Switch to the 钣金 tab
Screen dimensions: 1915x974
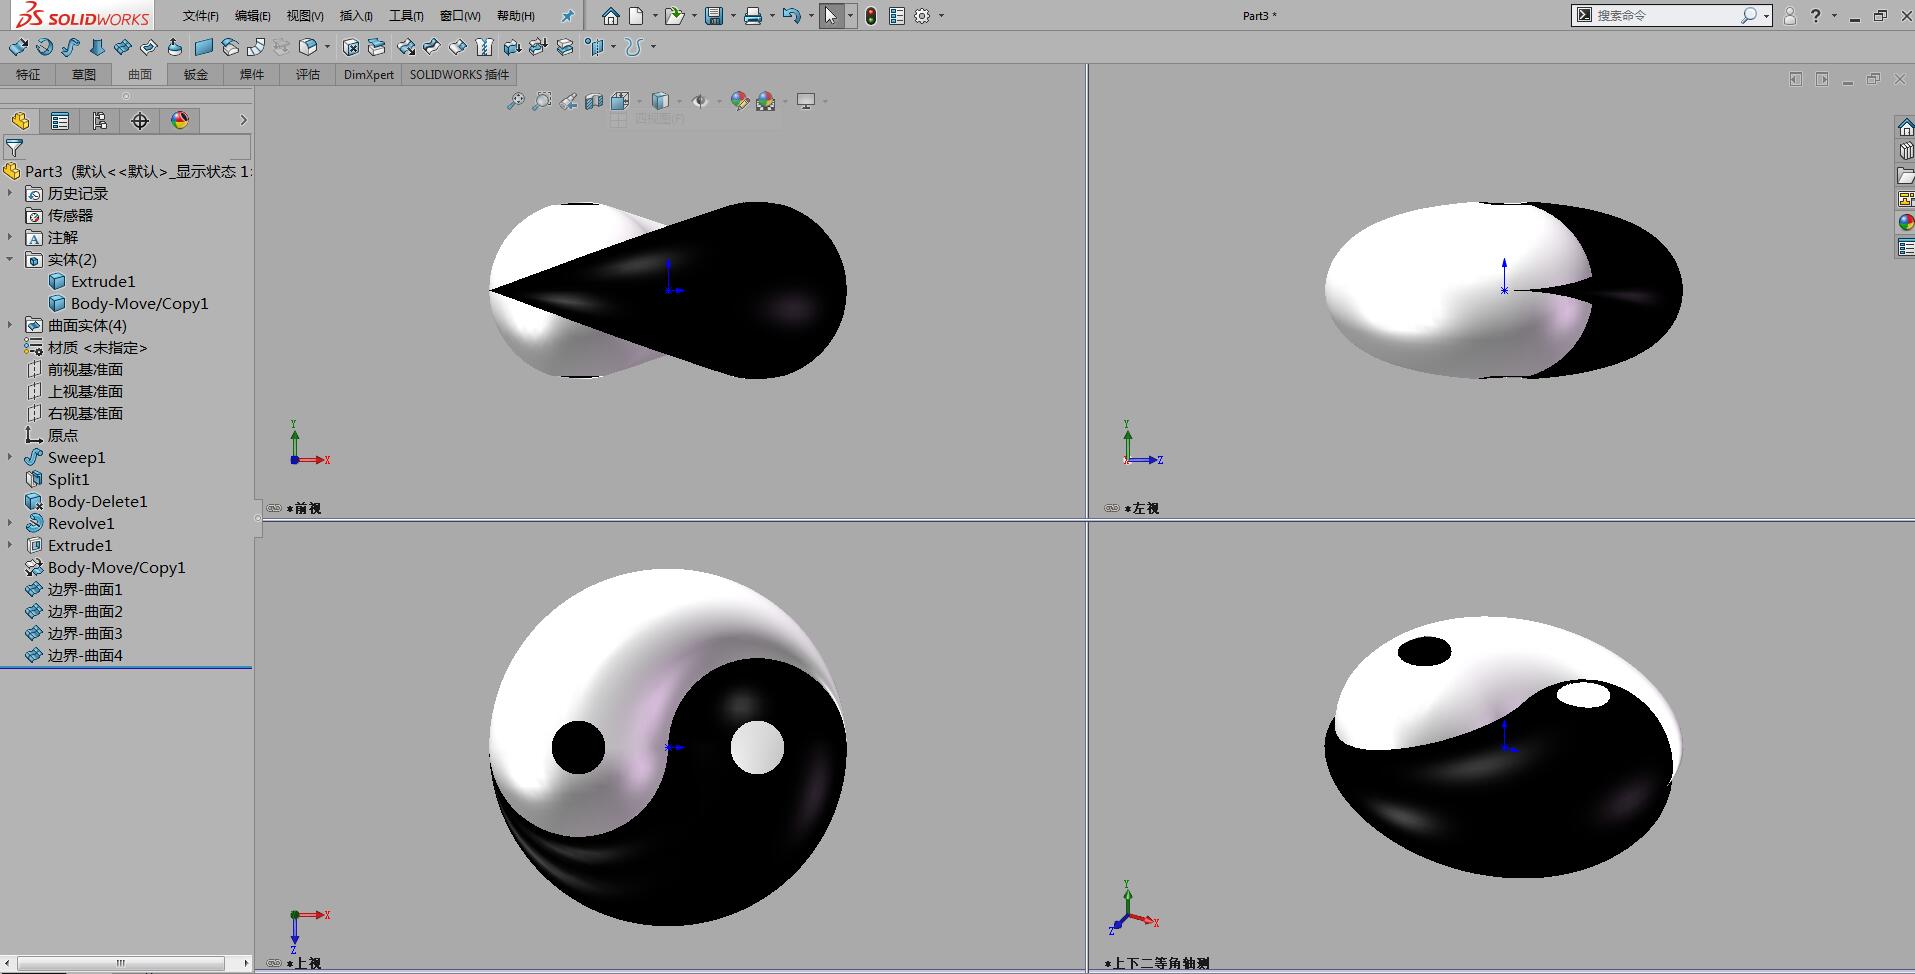196,75
